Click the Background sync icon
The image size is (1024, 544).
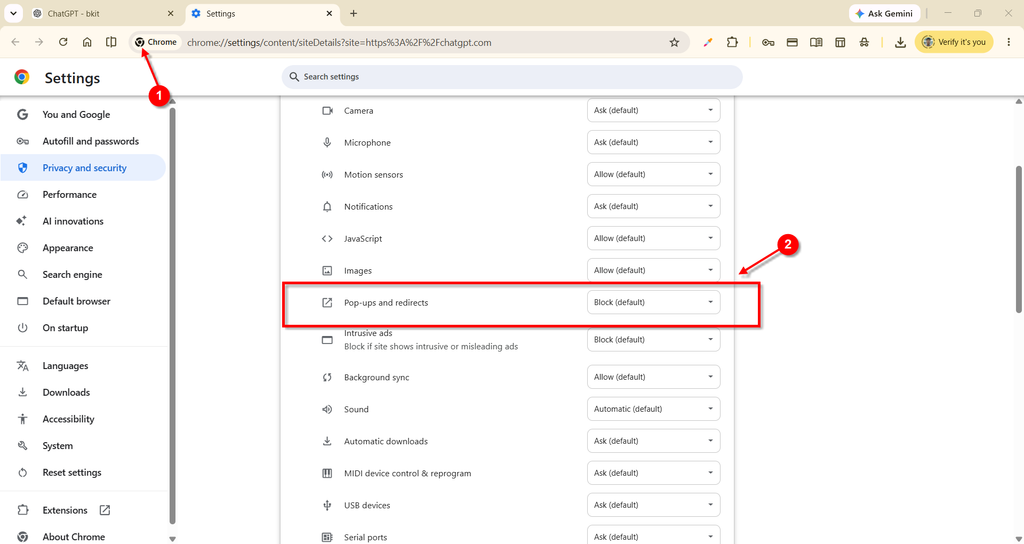[327, 377]
